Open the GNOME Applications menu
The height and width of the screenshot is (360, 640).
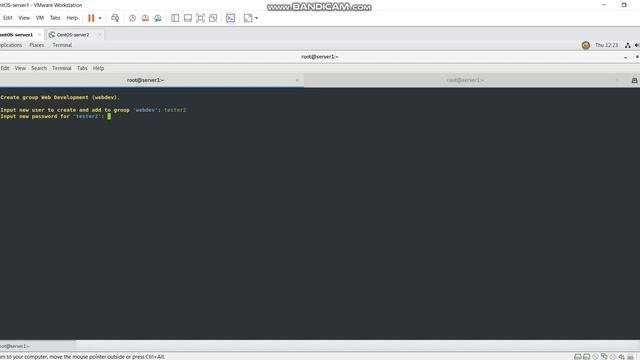11,45
